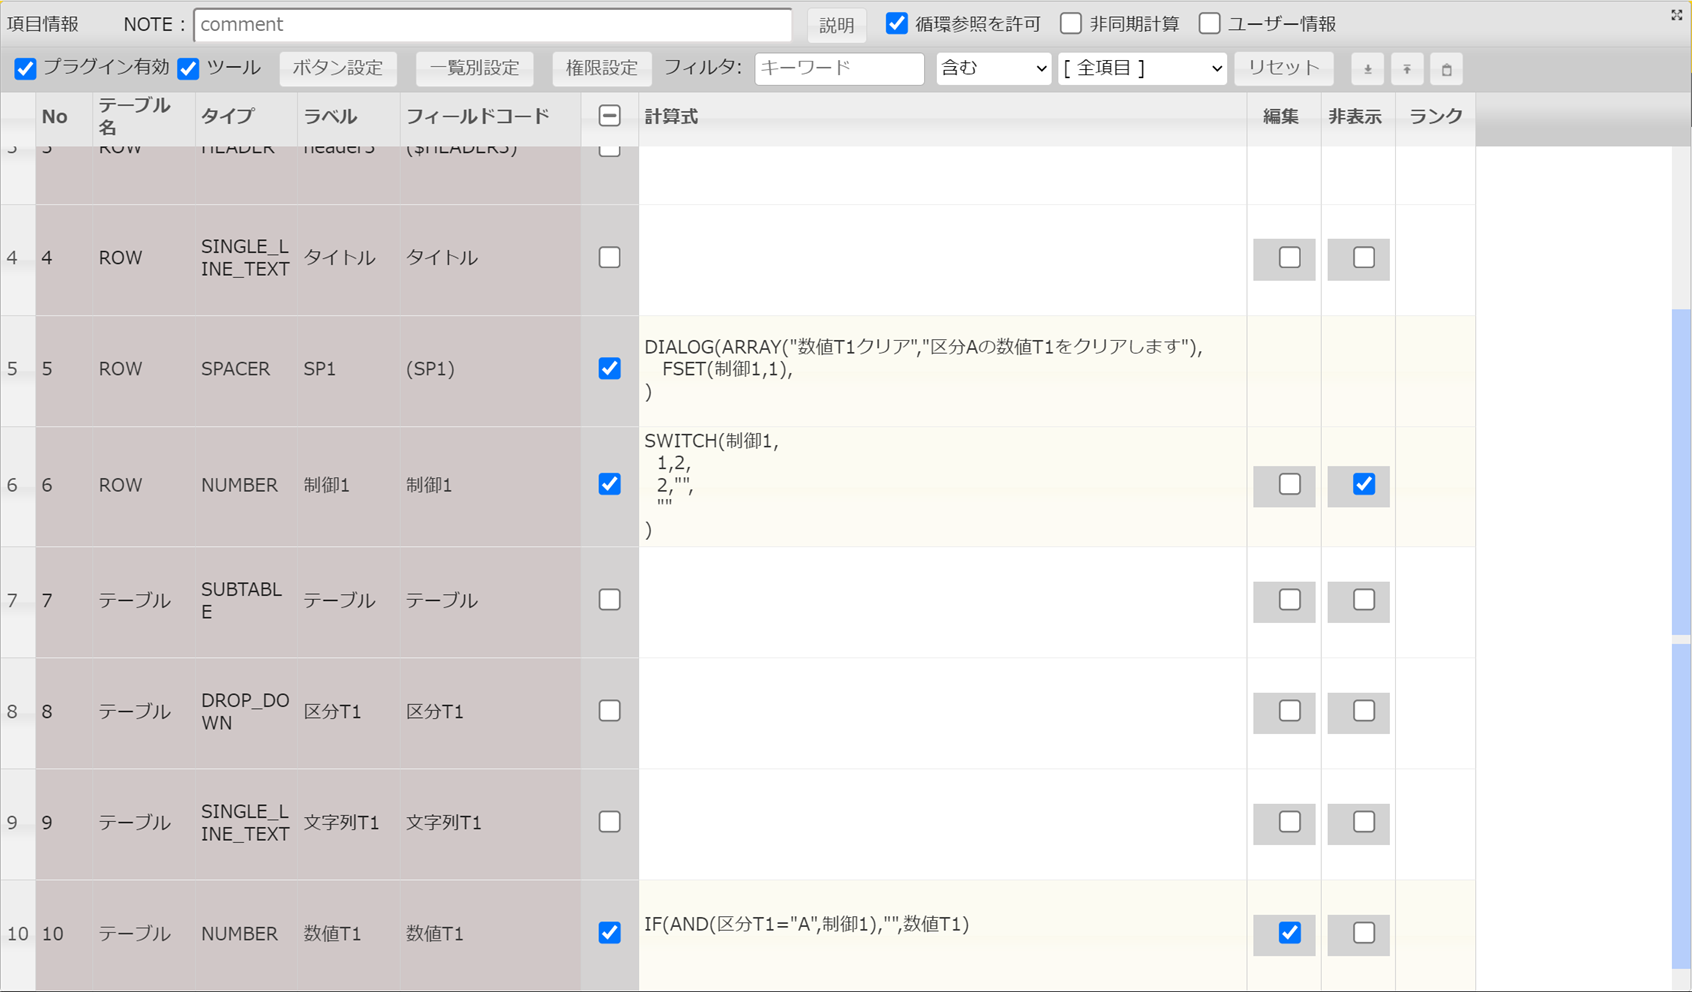This screenshot has height=992, width=1692.
Task: Uncheck the プラグイン有効 checkbox
Action: tap(25, 68)
